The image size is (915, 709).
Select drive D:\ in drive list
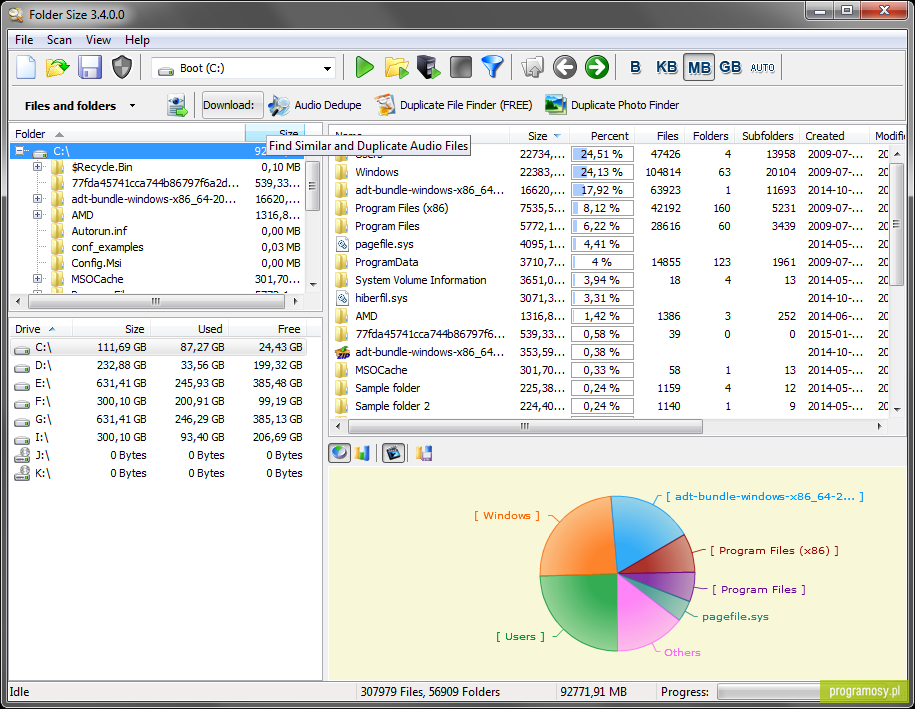click(158, 365)
